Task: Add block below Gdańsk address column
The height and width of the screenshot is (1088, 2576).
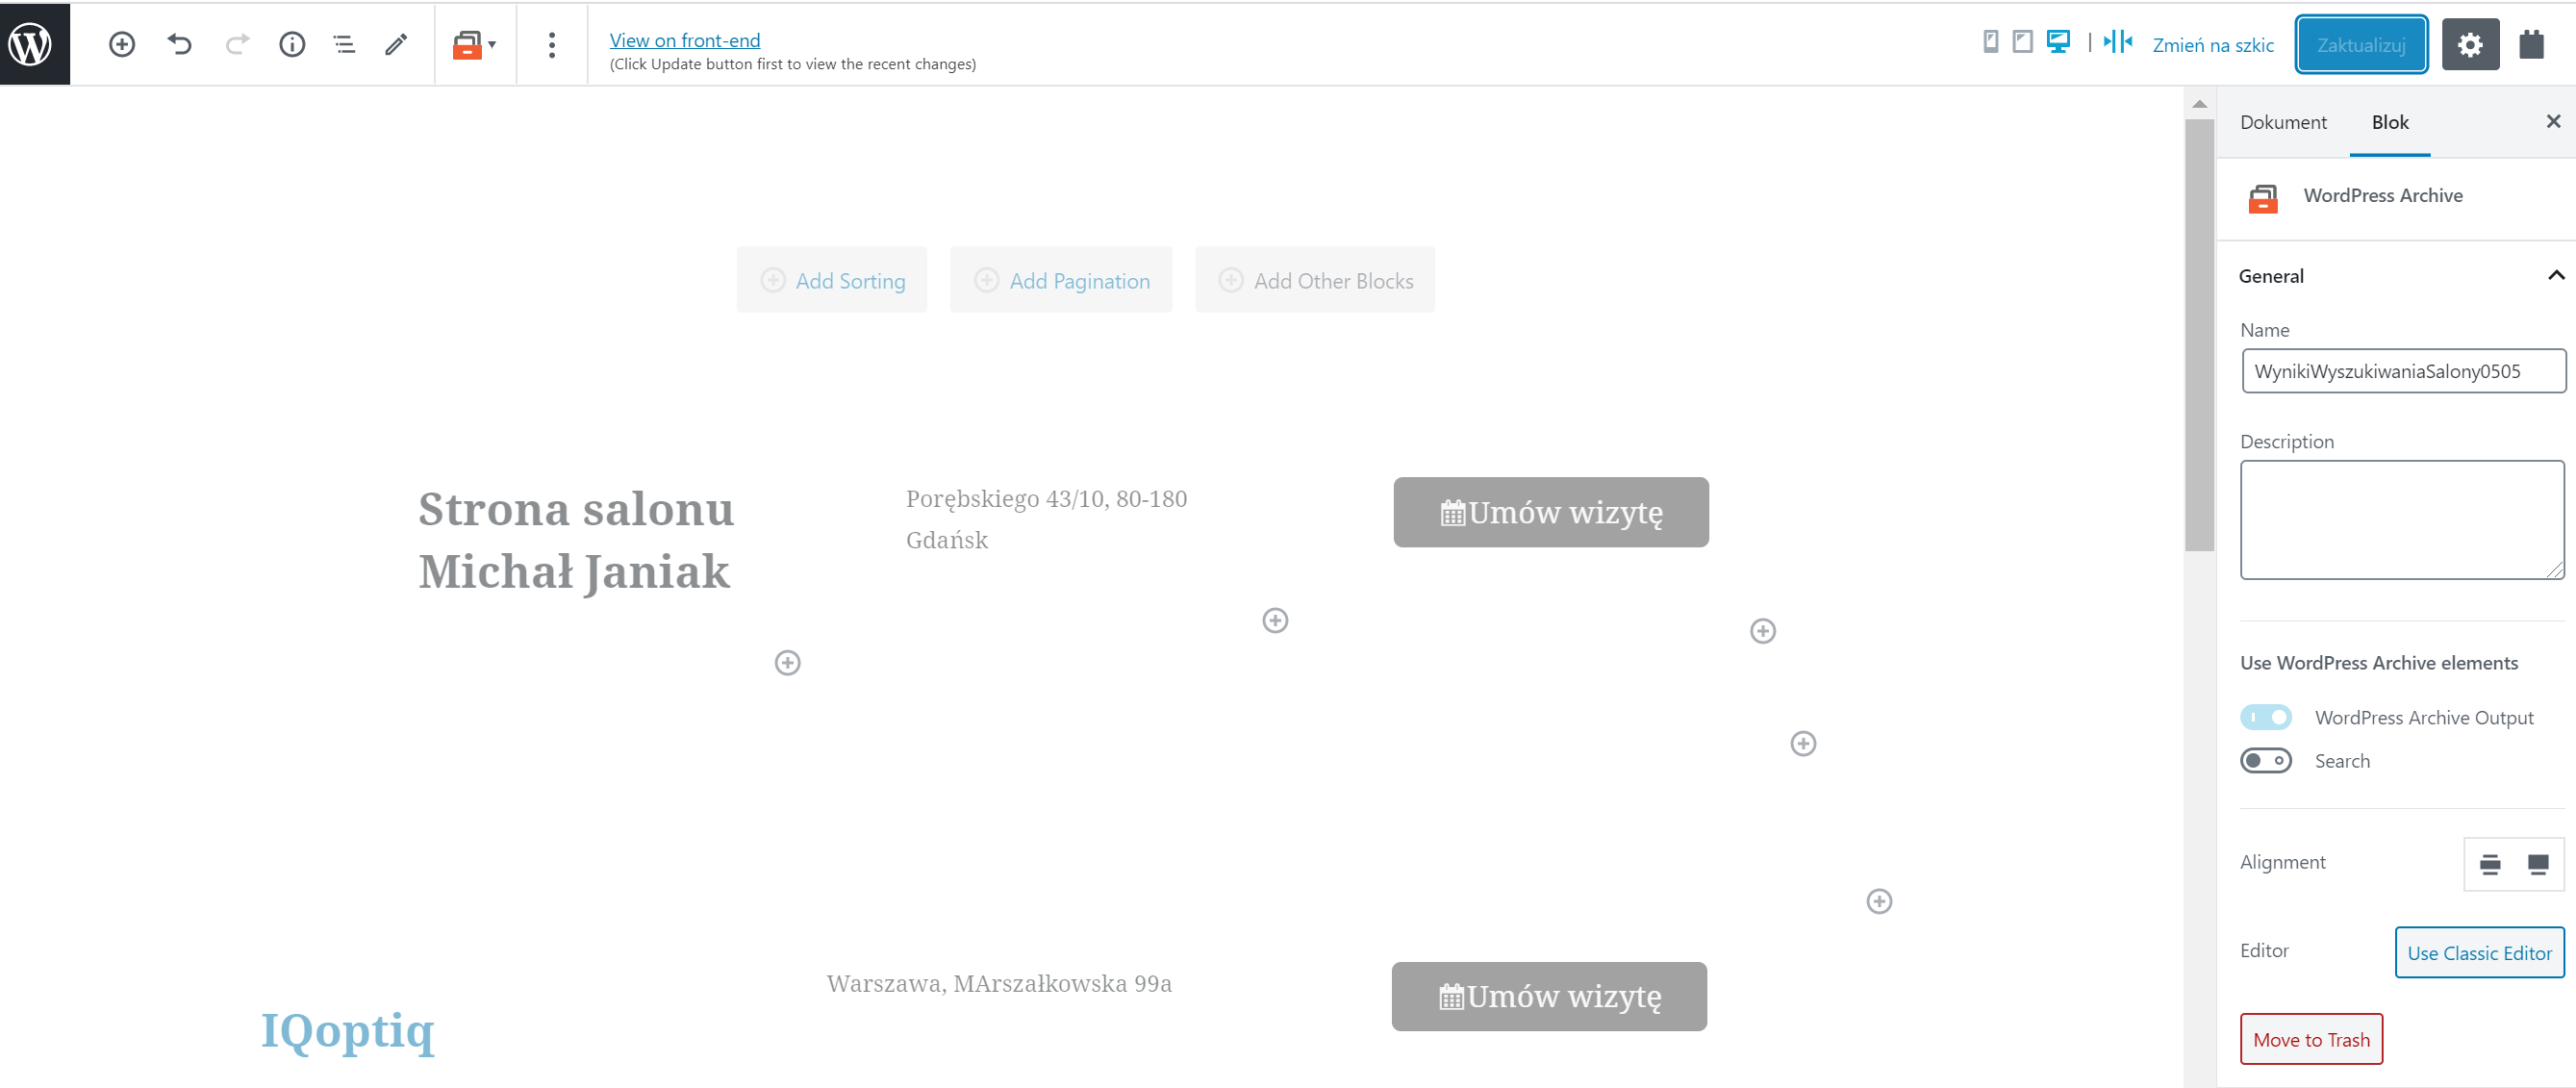Action: [x=1275, y=621]
